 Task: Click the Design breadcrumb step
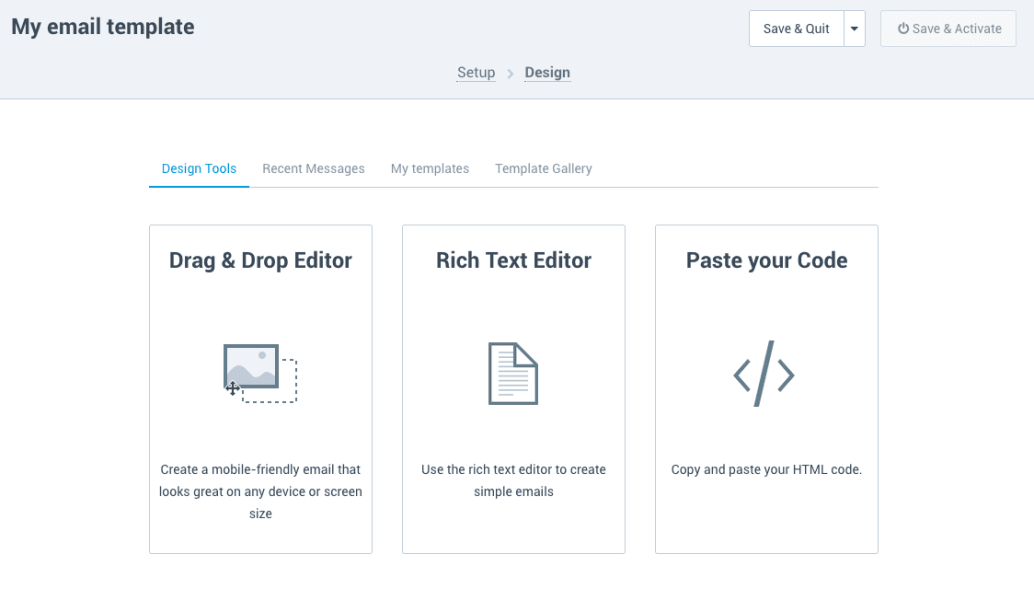click(x=547, y=73)
